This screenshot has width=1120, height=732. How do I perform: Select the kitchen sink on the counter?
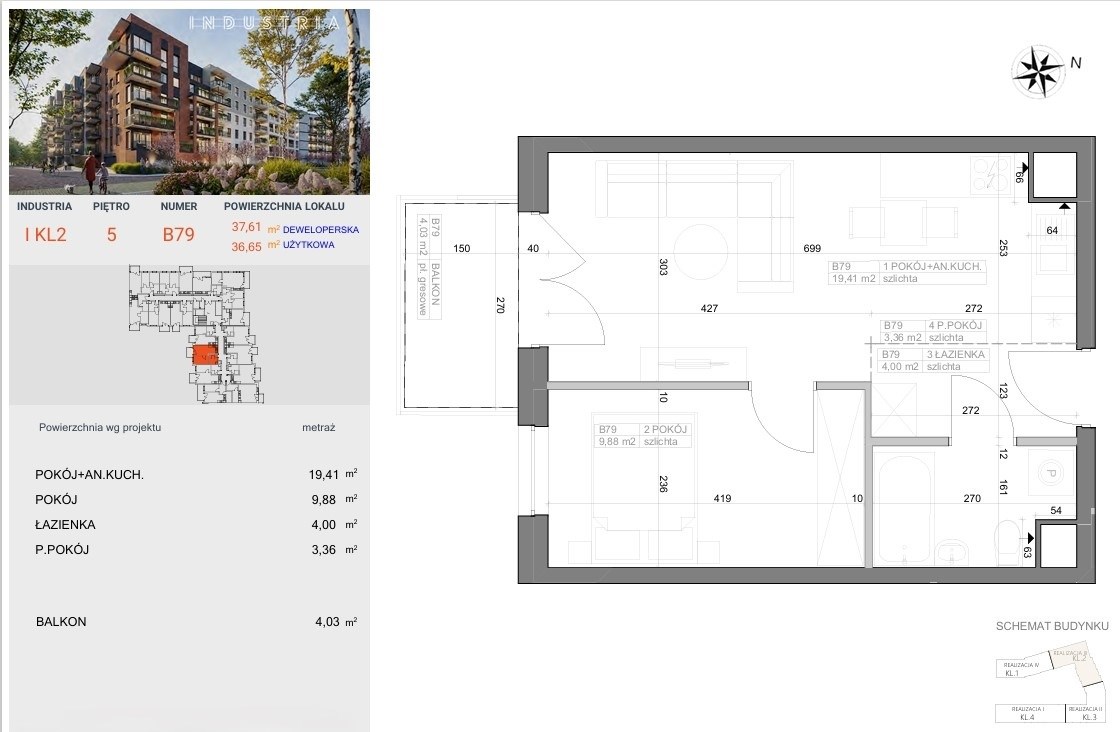pyautogui.click(x=1052, y=257)
